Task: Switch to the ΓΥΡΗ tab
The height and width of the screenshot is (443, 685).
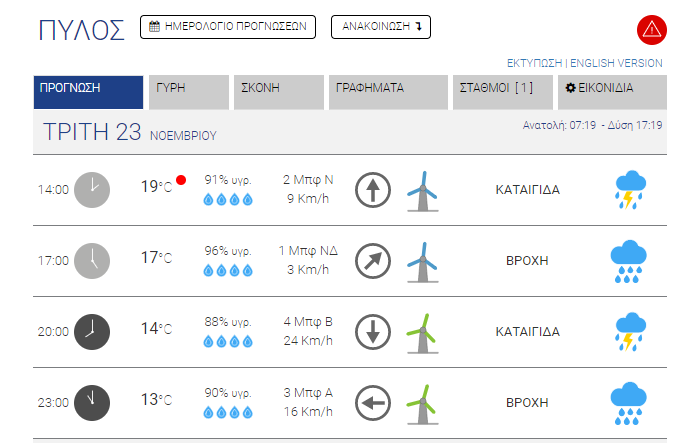Action: tap(189, 92)
